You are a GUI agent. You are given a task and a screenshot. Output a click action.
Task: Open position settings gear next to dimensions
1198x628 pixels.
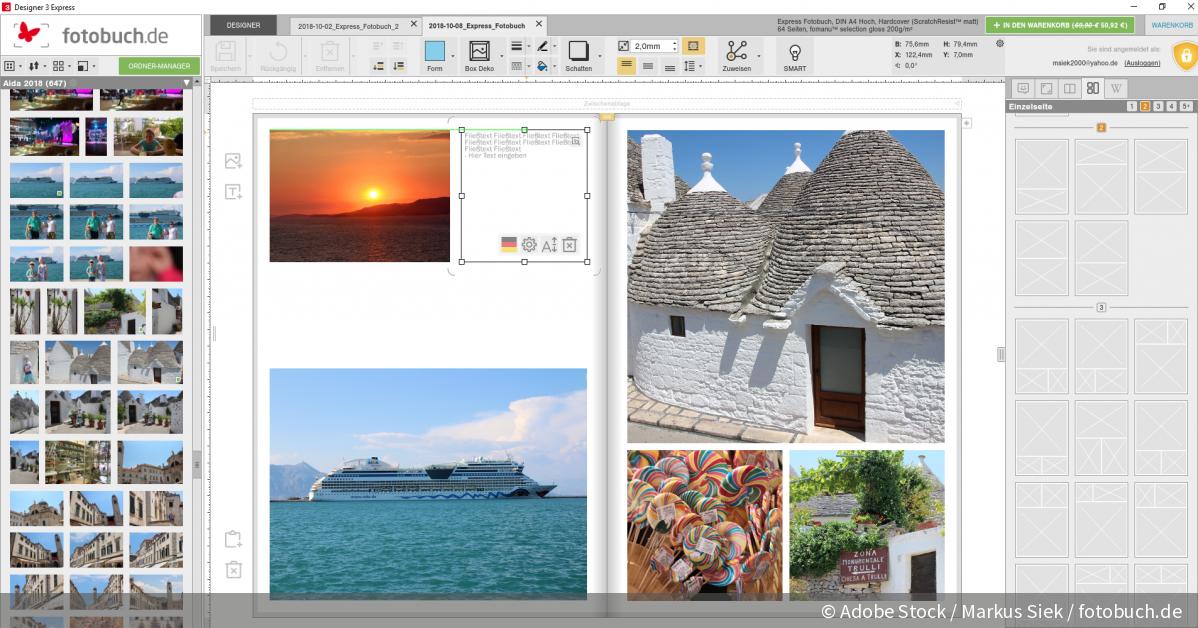point(999,44)
